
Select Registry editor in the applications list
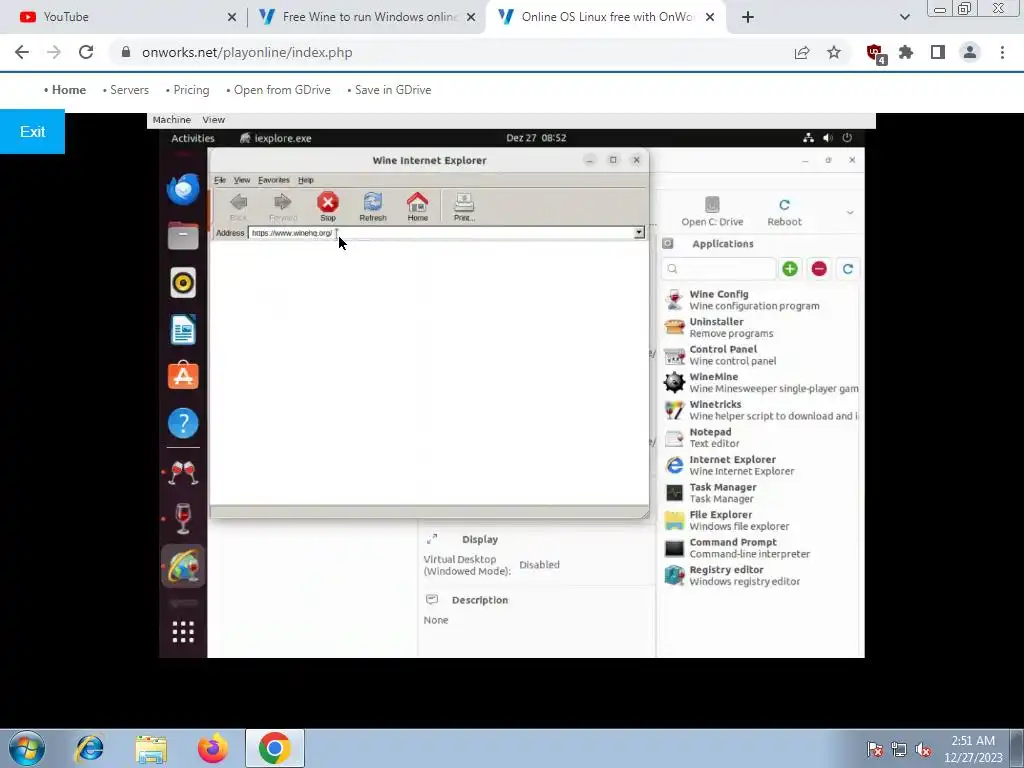pos(761,575)
